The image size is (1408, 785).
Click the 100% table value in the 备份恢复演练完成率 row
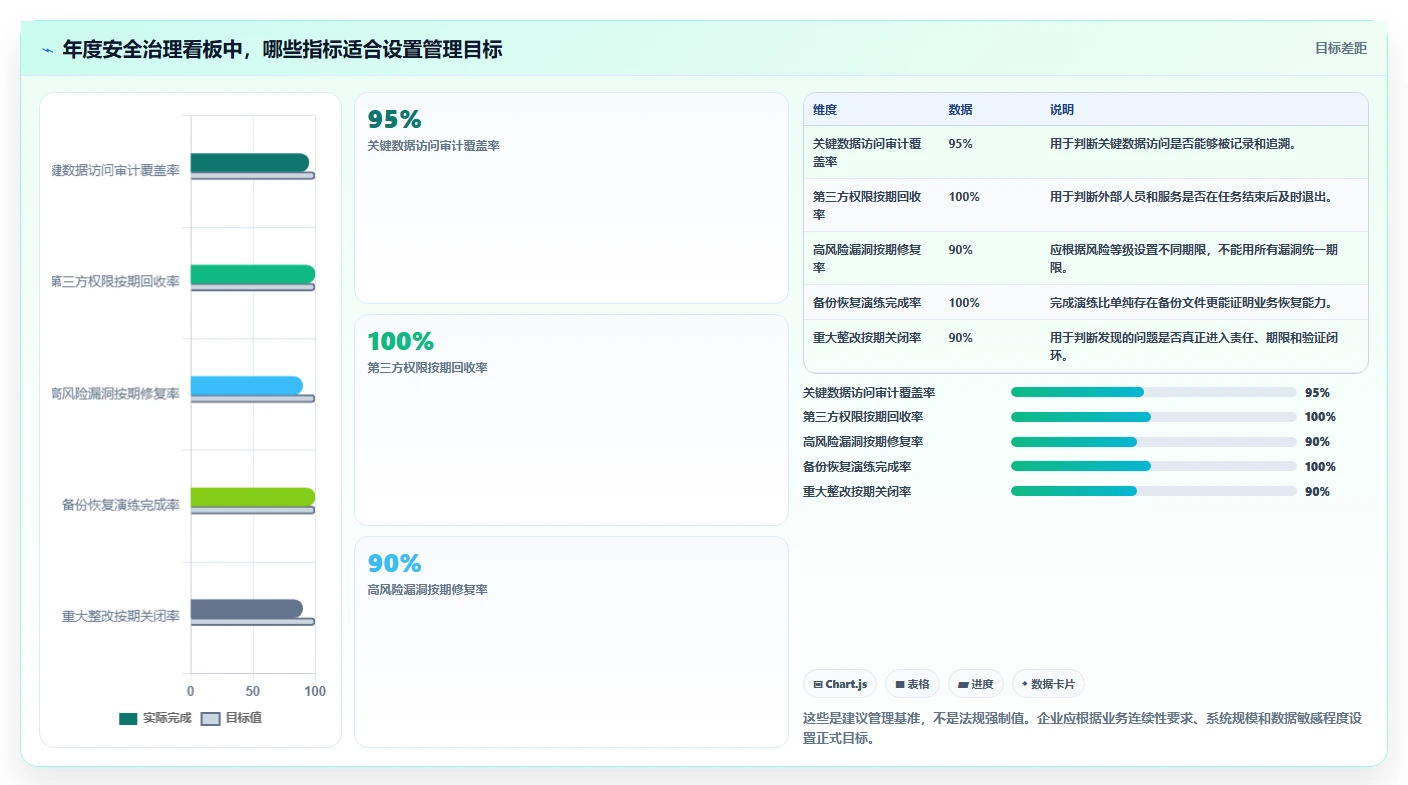pyautogui.click(x=964, y=302)
